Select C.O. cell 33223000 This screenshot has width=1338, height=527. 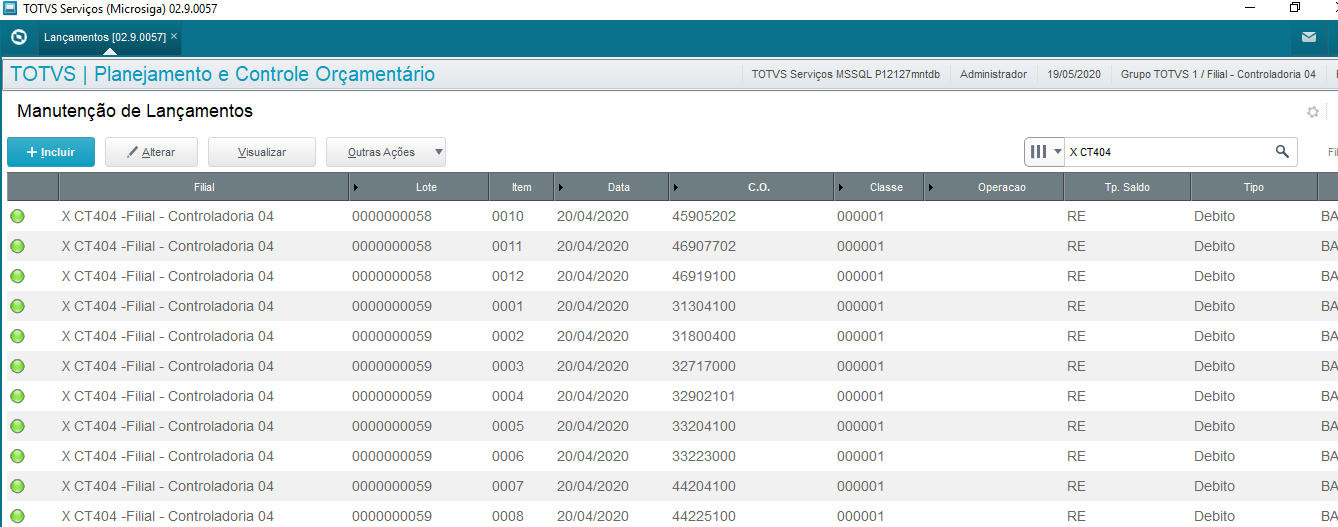click(703, 456)
